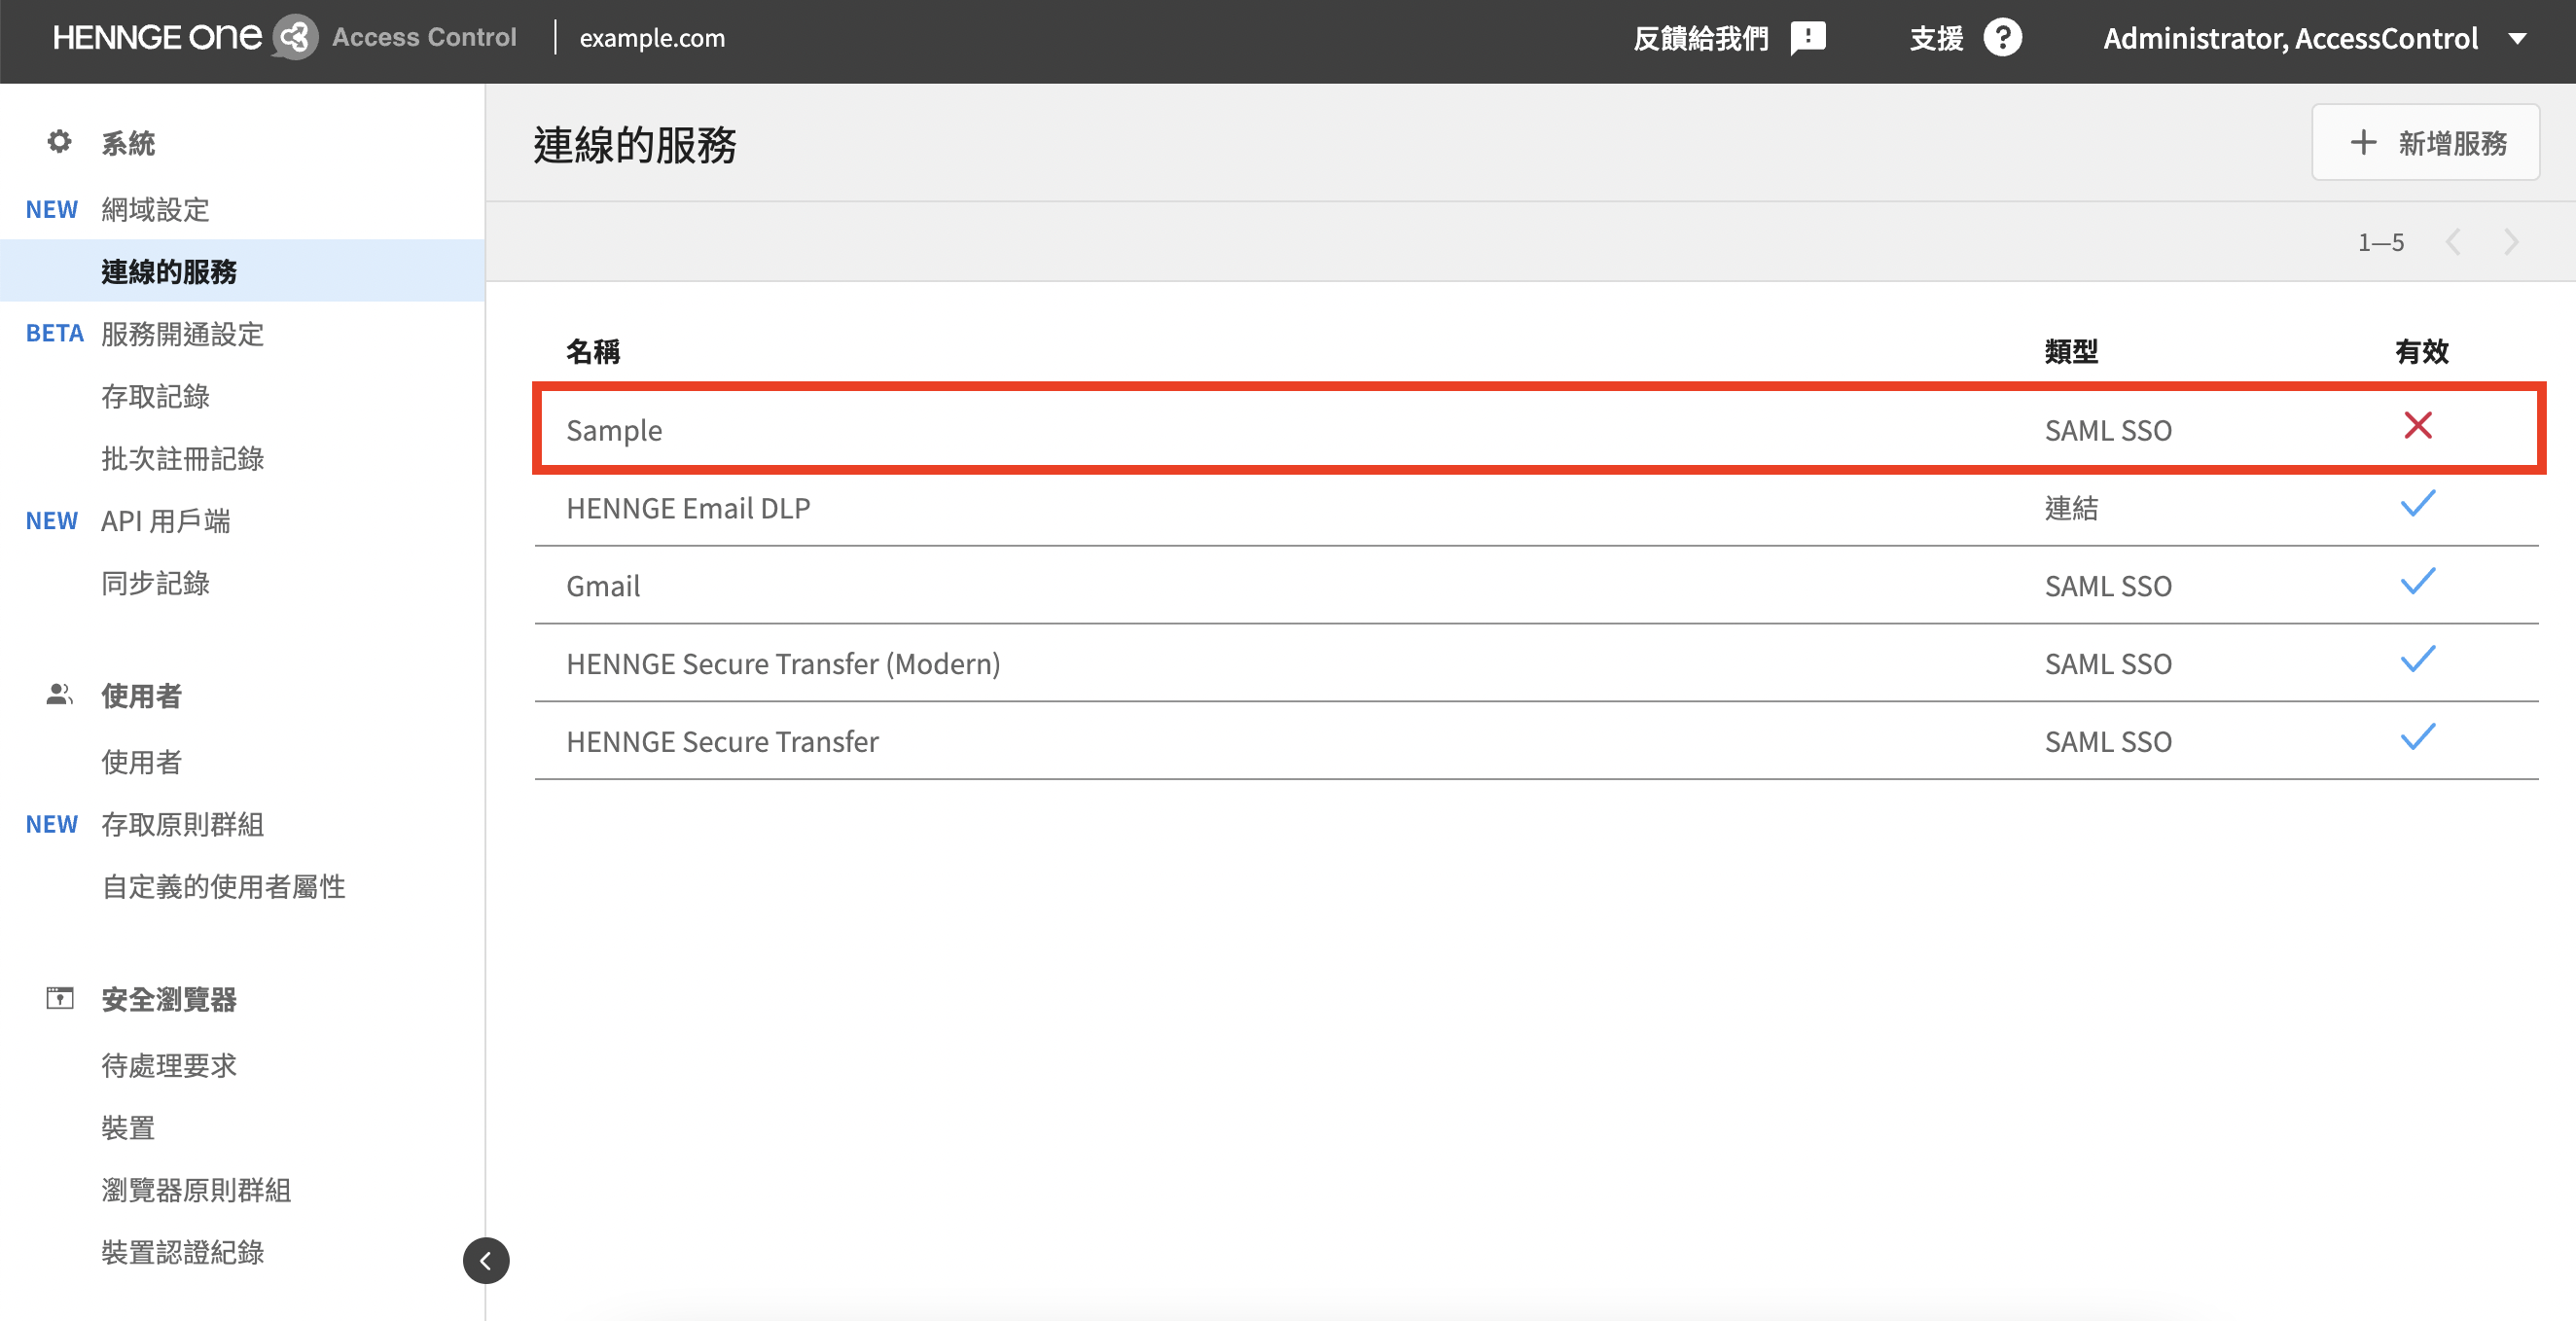Open the 使用者 sub-item link
Screen dimensions: 2576x1321
point(141,762)
